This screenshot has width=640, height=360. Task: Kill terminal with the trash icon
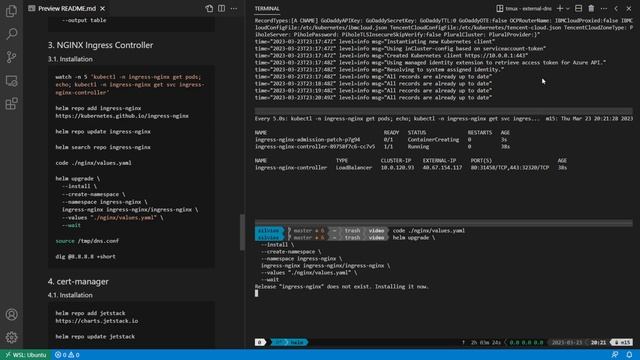pyautogui.click(x=591, y=8)
